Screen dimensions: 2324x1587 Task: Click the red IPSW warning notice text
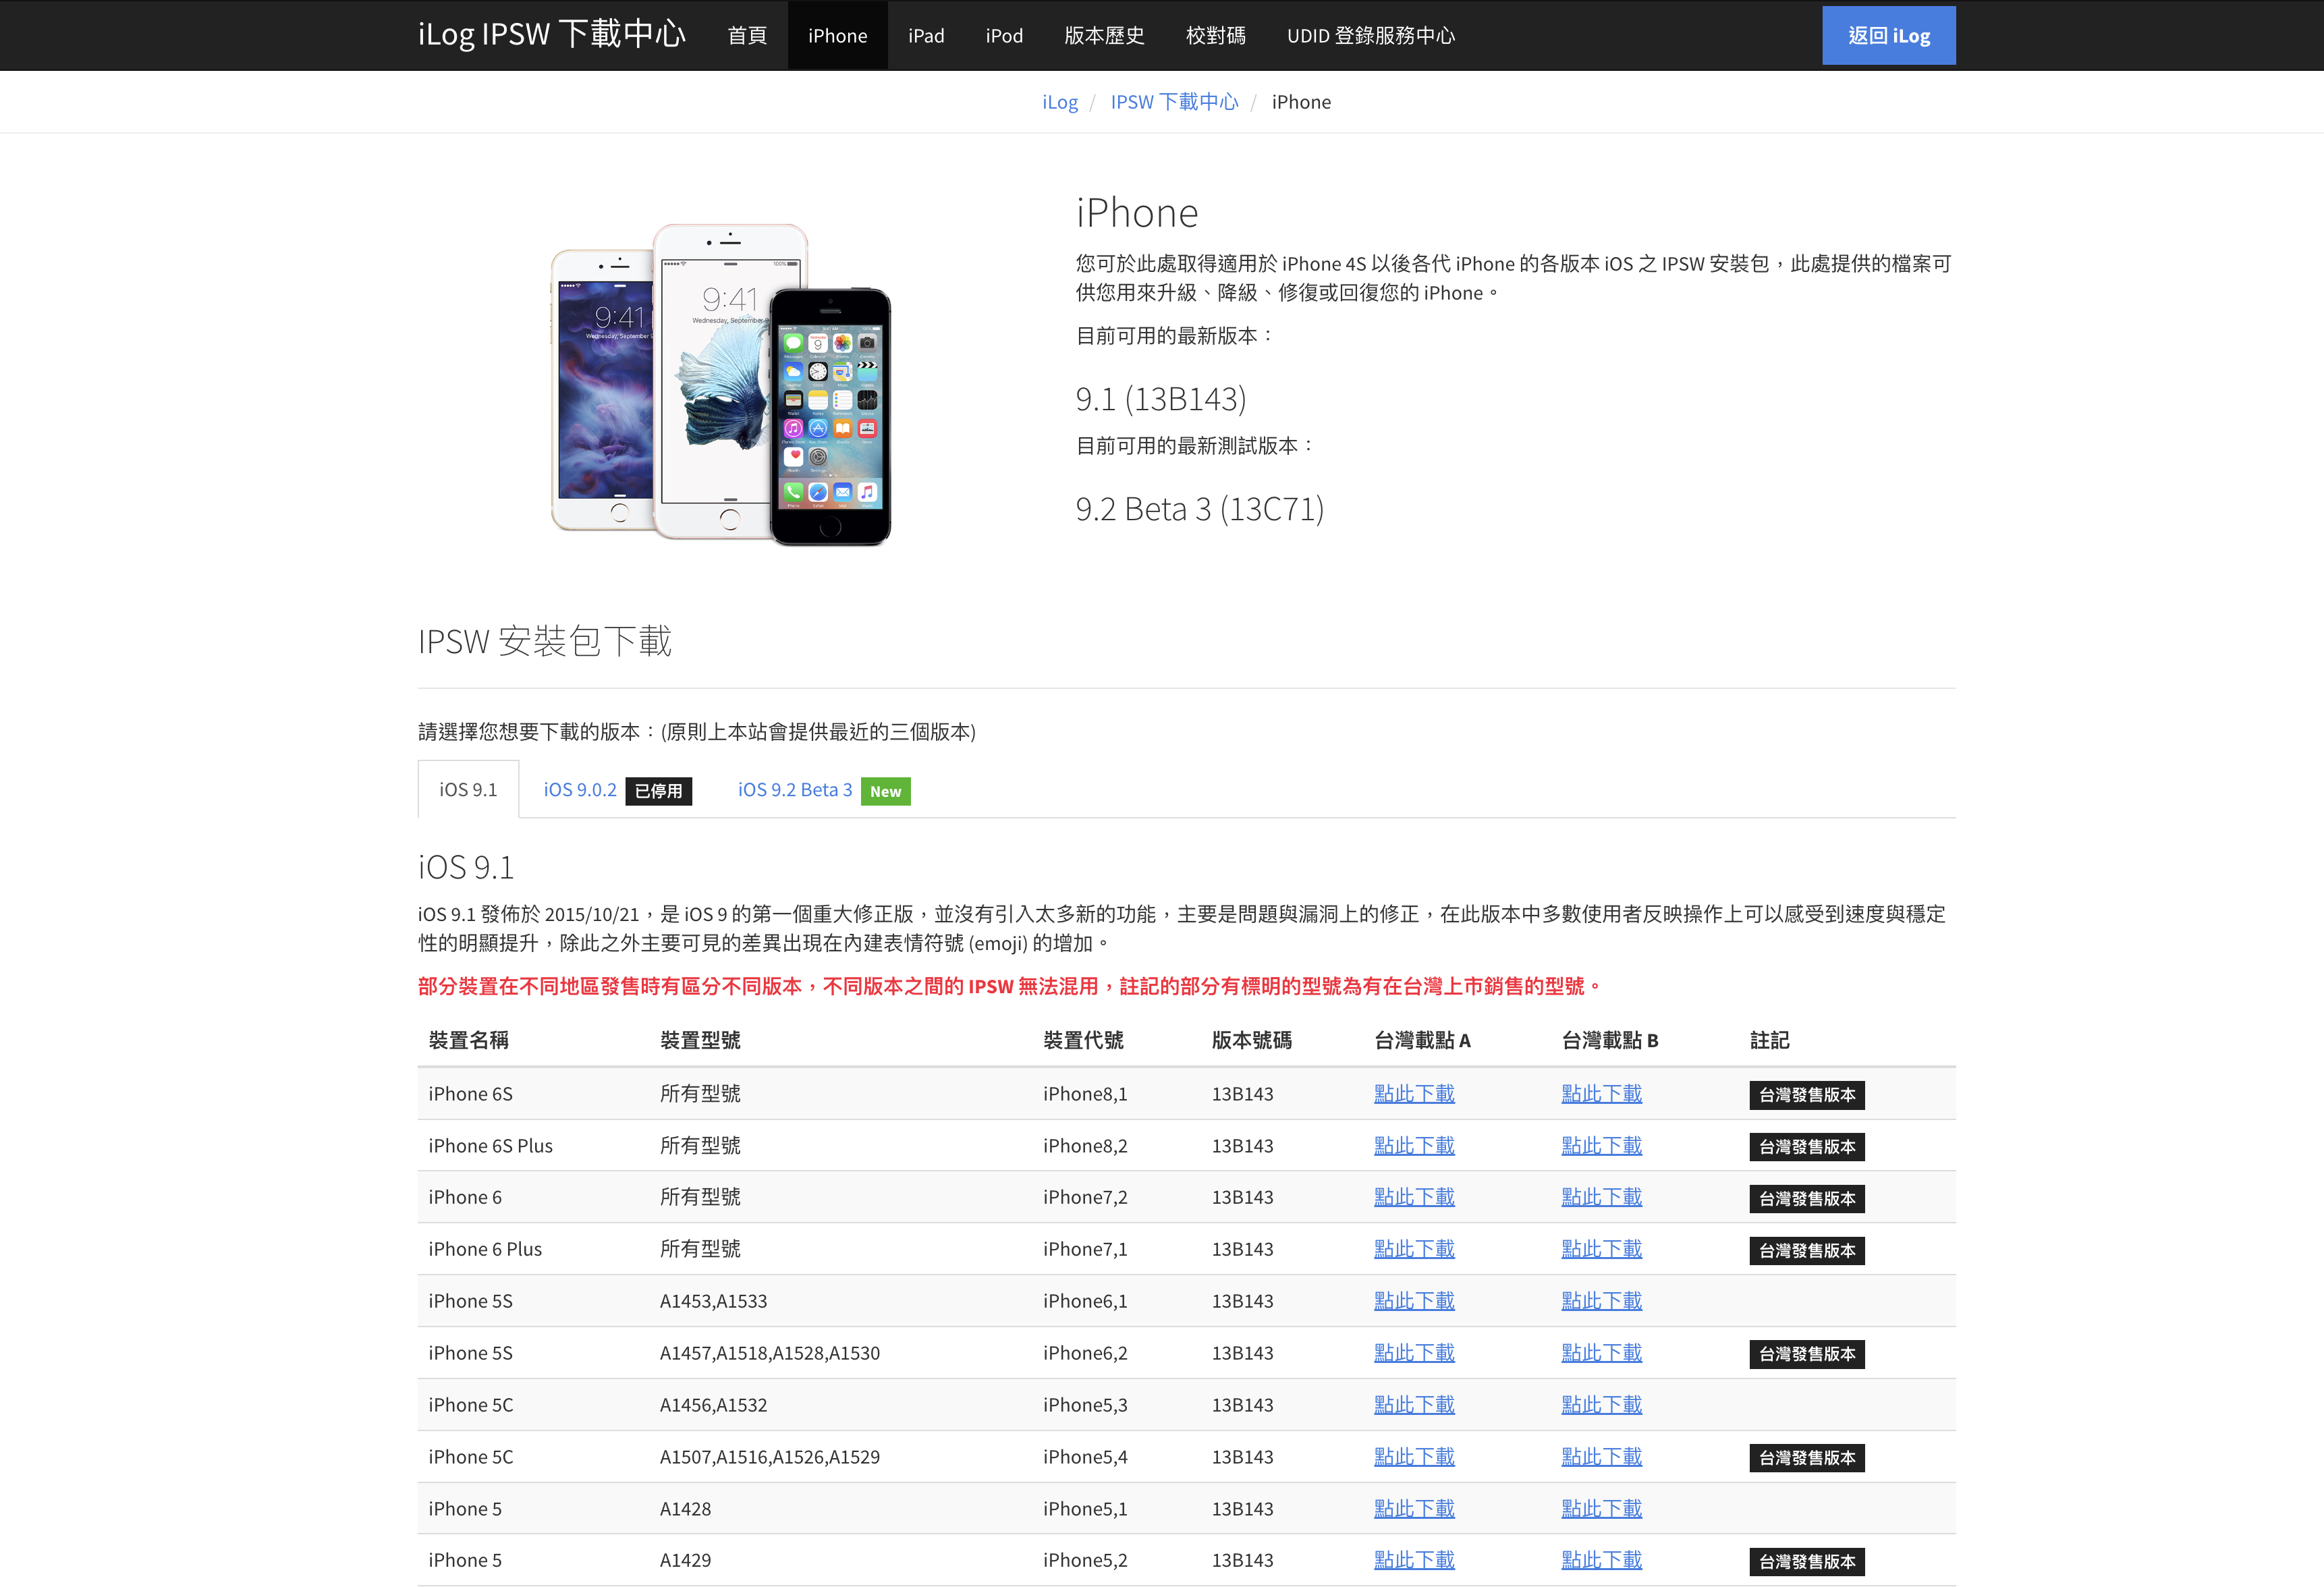click(1010, 986)
